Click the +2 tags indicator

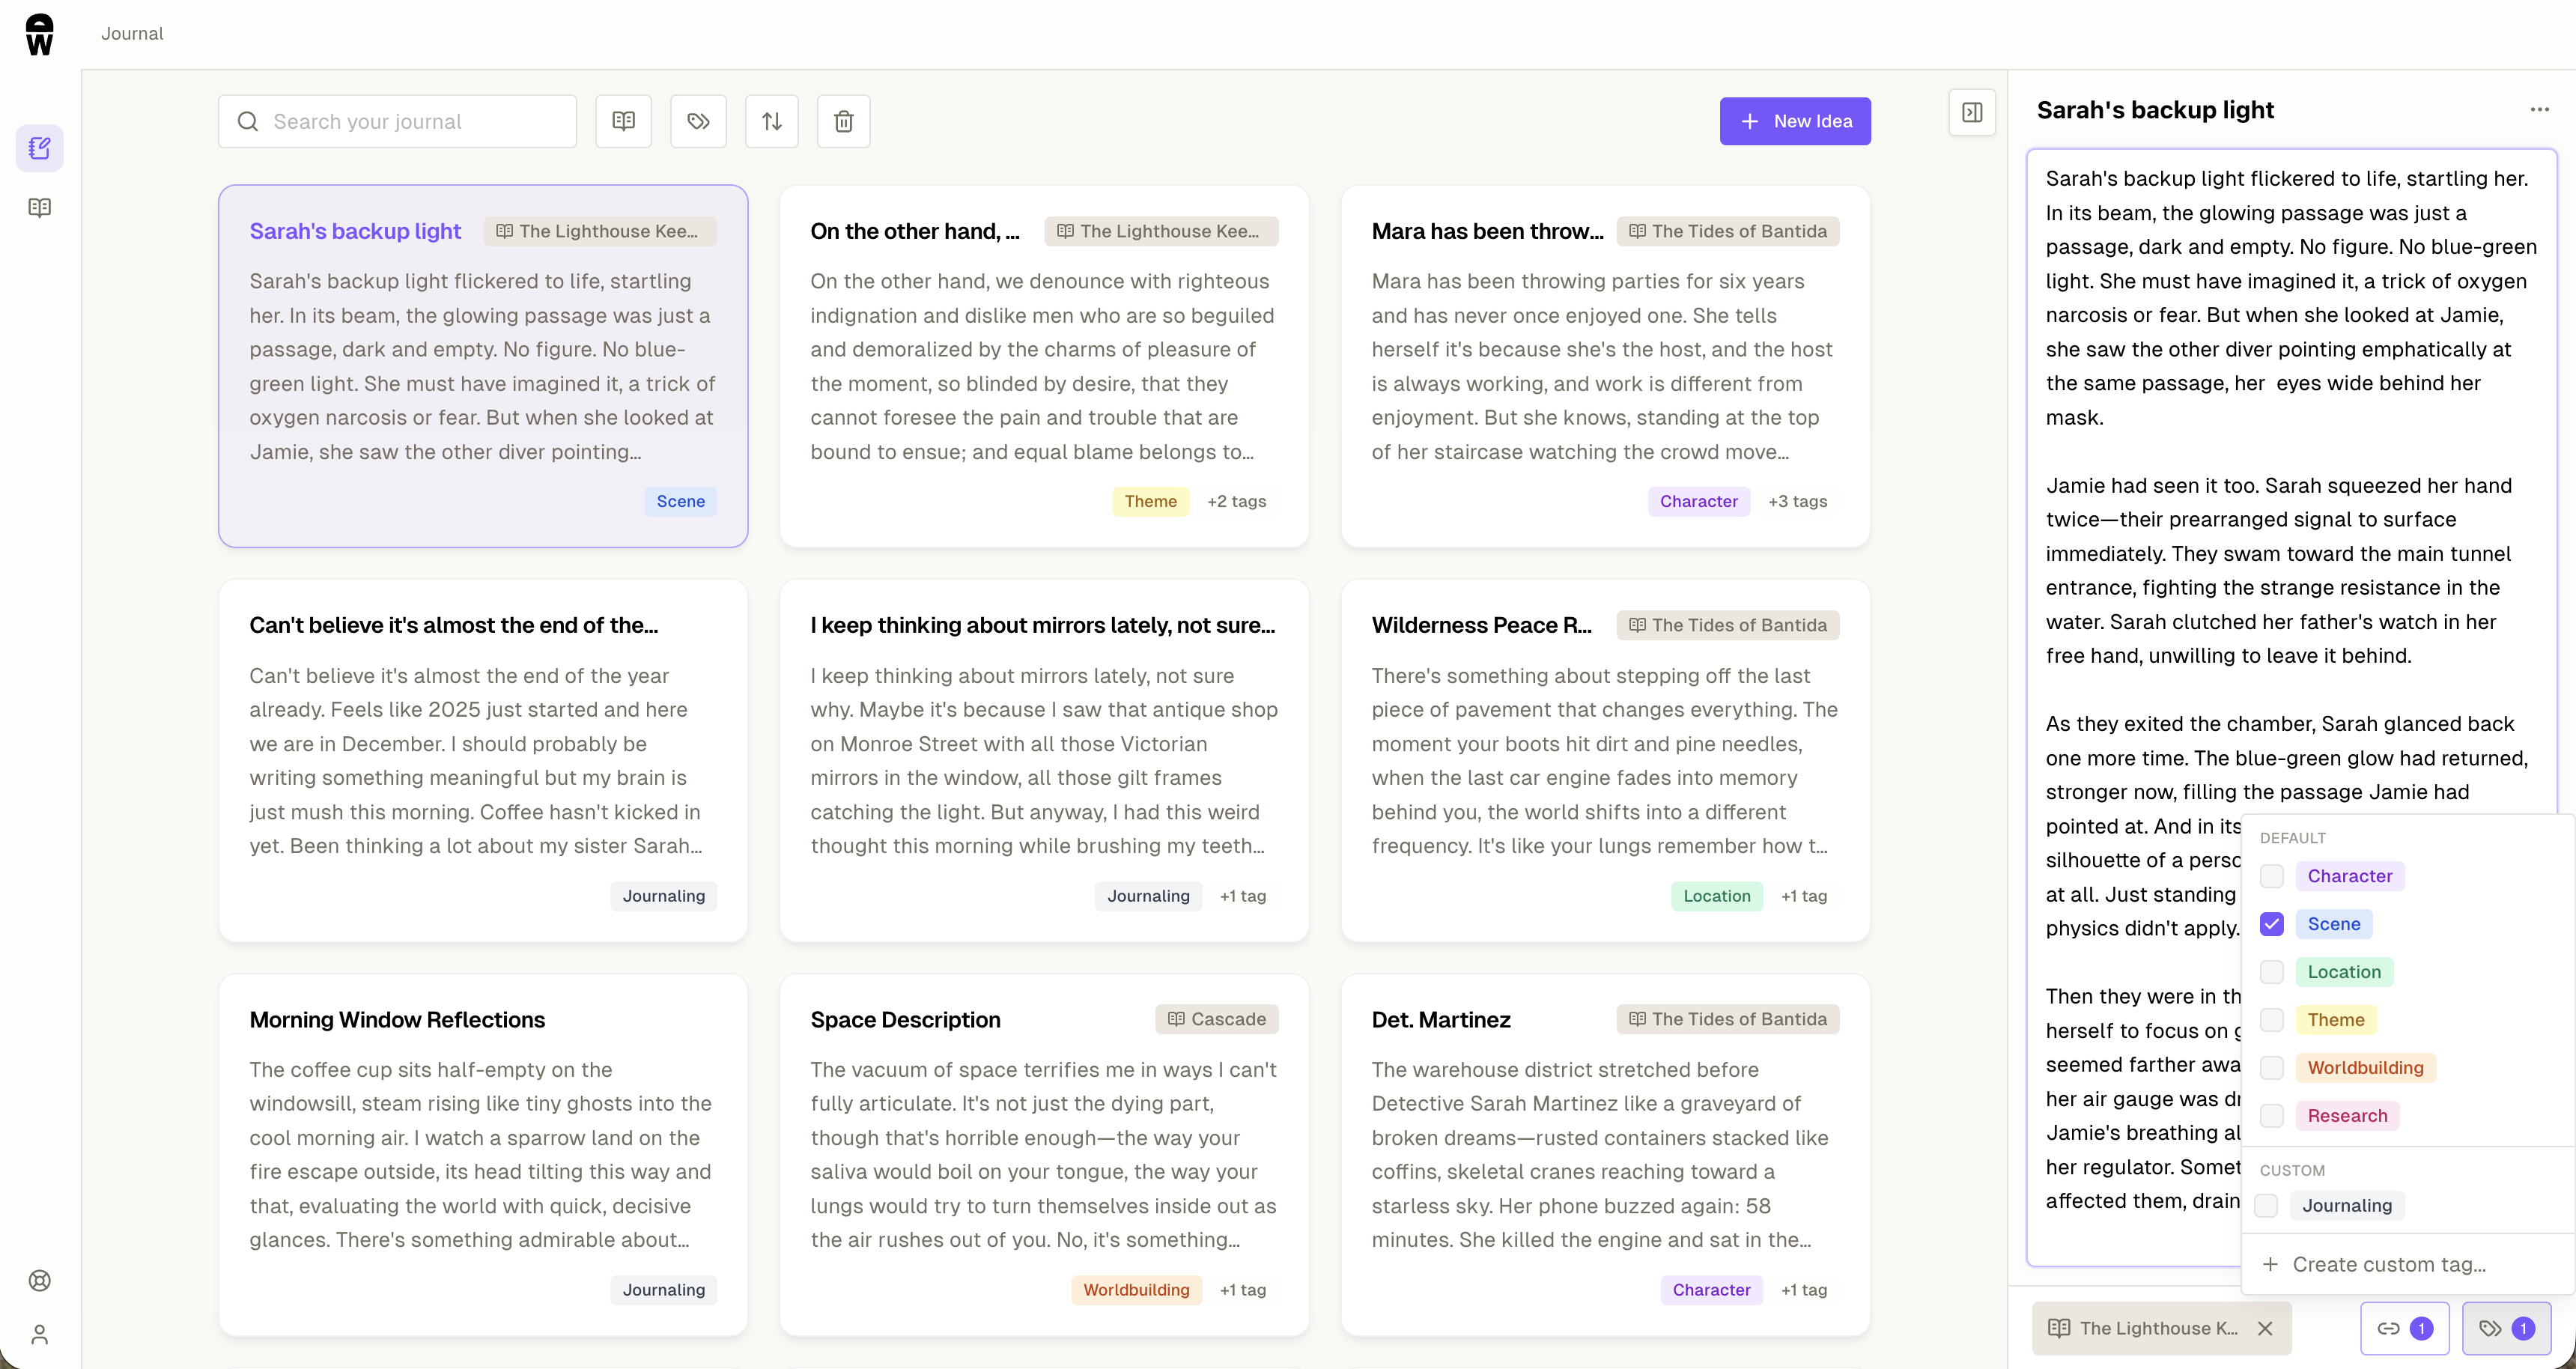click(x=1237, y=501)
